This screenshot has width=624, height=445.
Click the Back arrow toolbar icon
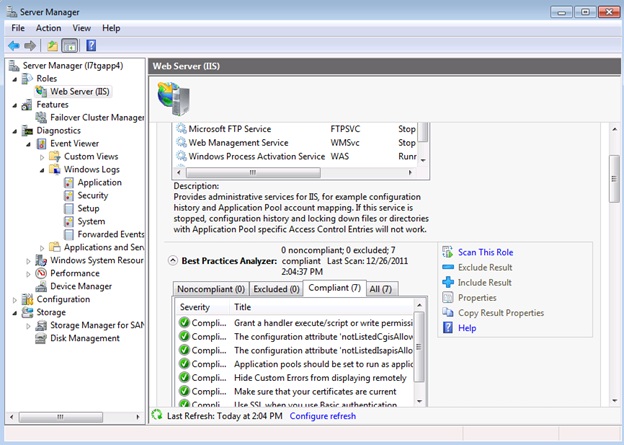[x=14, y=46]
